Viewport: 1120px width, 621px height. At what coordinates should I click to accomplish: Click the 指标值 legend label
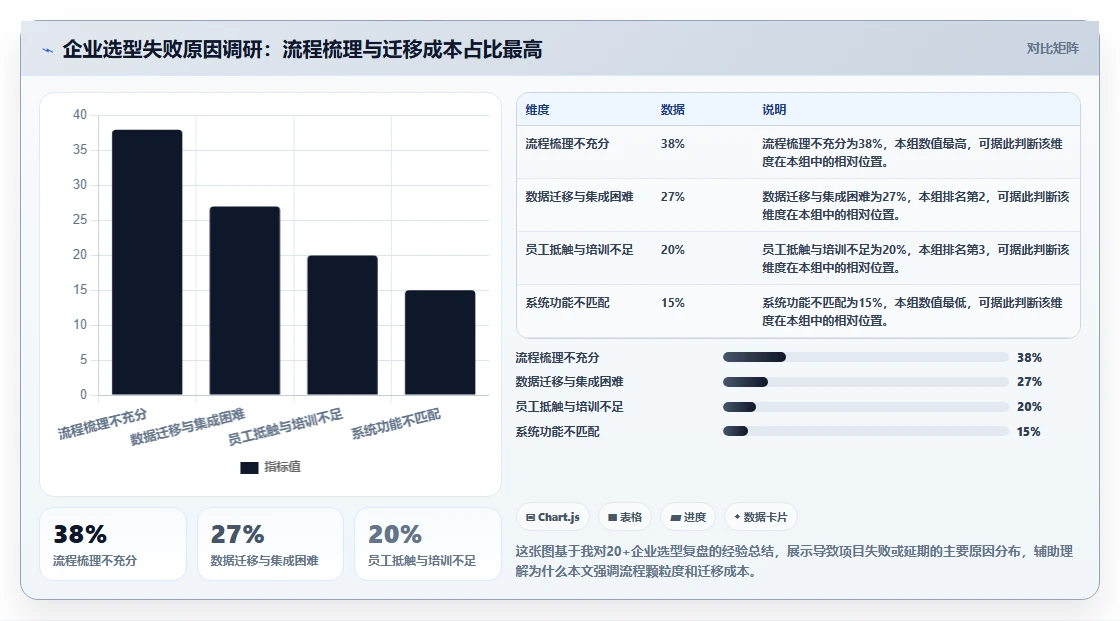[x=282, y=467]
